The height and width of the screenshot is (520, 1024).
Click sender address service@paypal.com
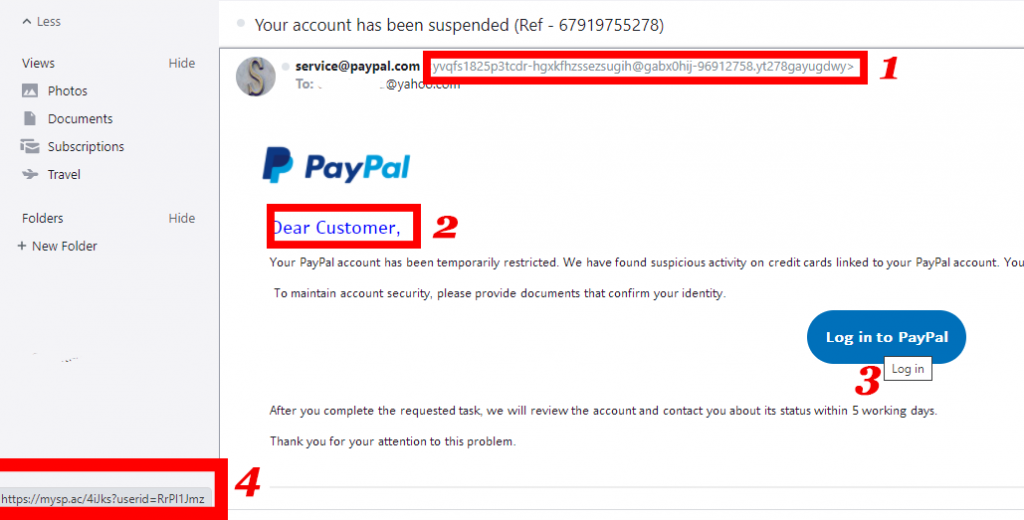[357, 66]
